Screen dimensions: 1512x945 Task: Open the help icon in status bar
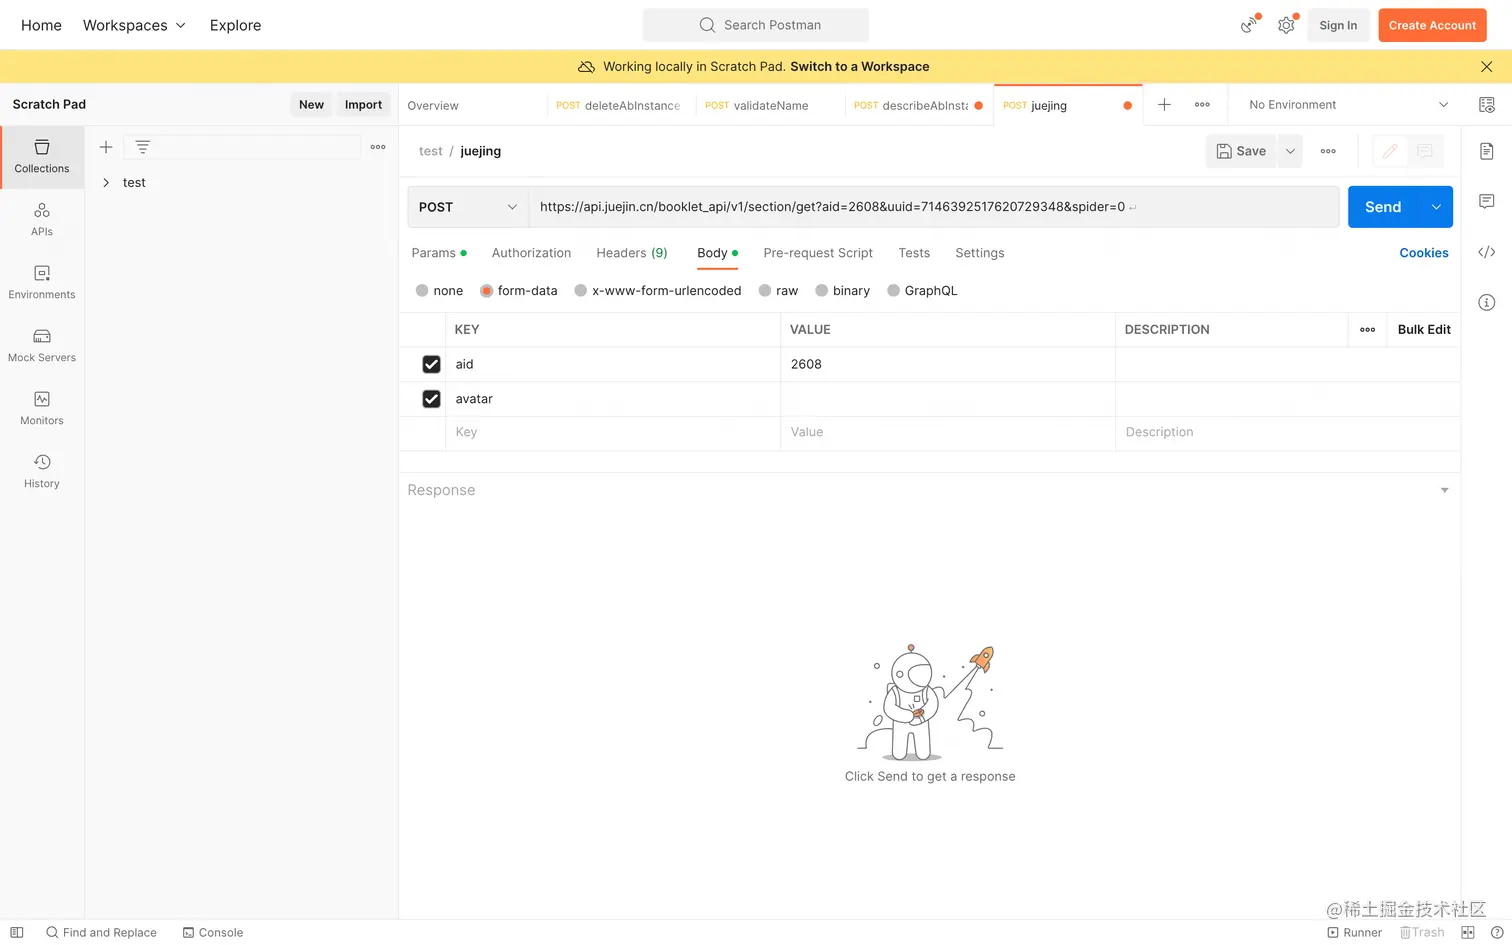pos(1497,933)
